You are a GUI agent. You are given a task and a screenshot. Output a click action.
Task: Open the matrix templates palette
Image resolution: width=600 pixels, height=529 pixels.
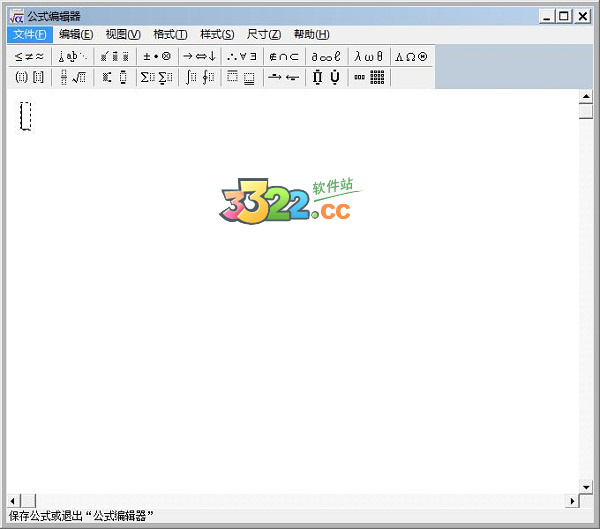[x=368, y=77]
